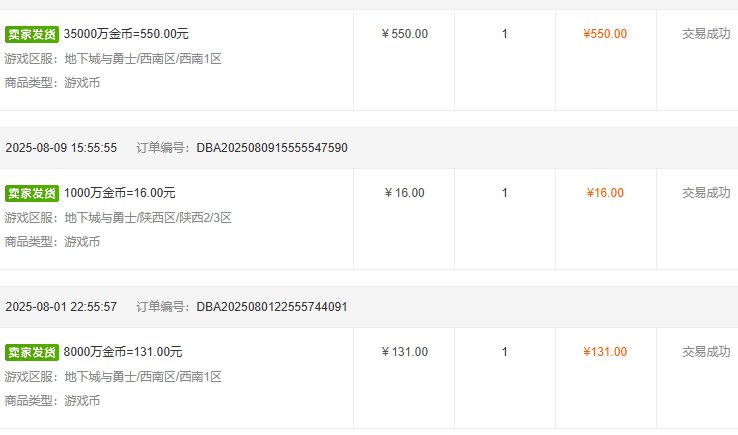Open the 8000万金币=131.00元 item title

click(123, 352)
